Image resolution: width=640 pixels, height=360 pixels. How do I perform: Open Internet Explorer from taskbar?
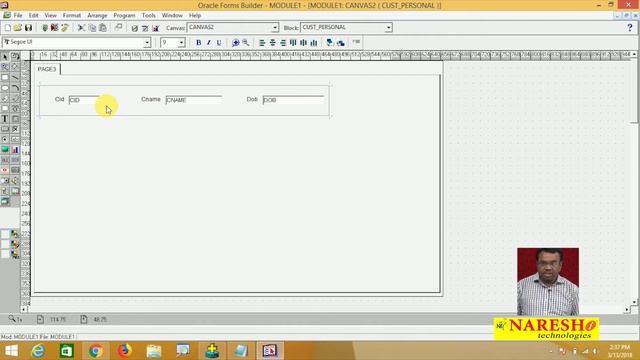38,351
